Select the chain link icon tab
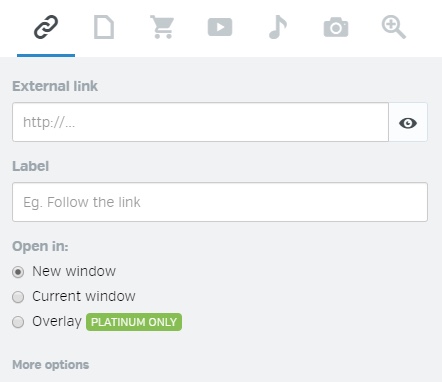Image resolution: width=442 pixels, height=382 pixels. [46, 27]
